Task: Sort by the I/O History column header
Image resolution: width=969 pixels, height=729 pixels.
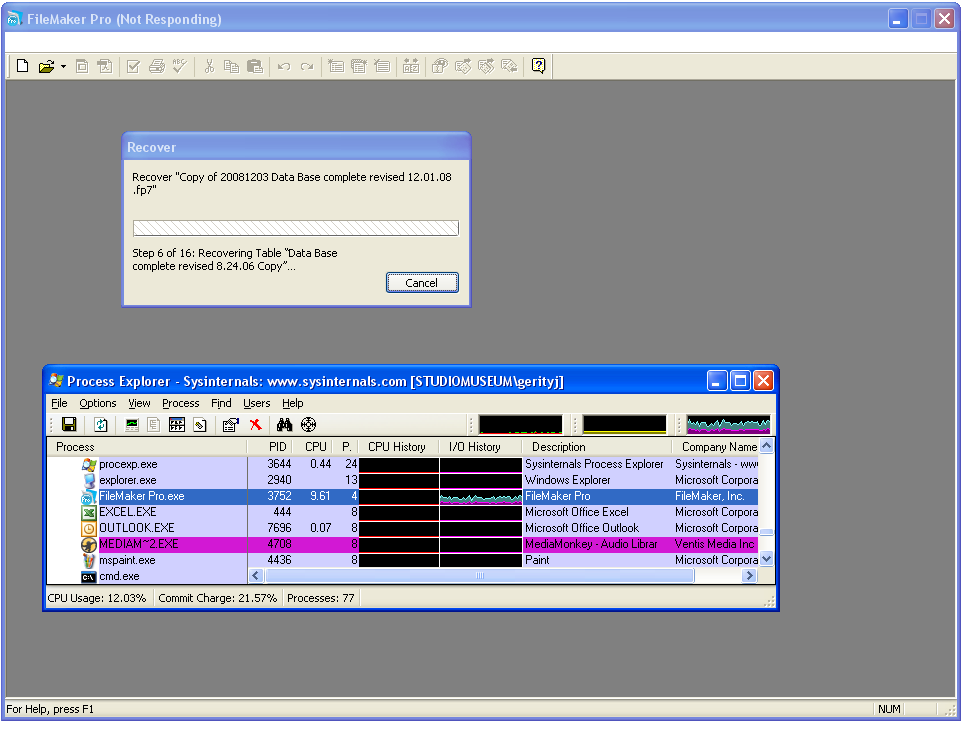Action: click(x=480, y=447)
